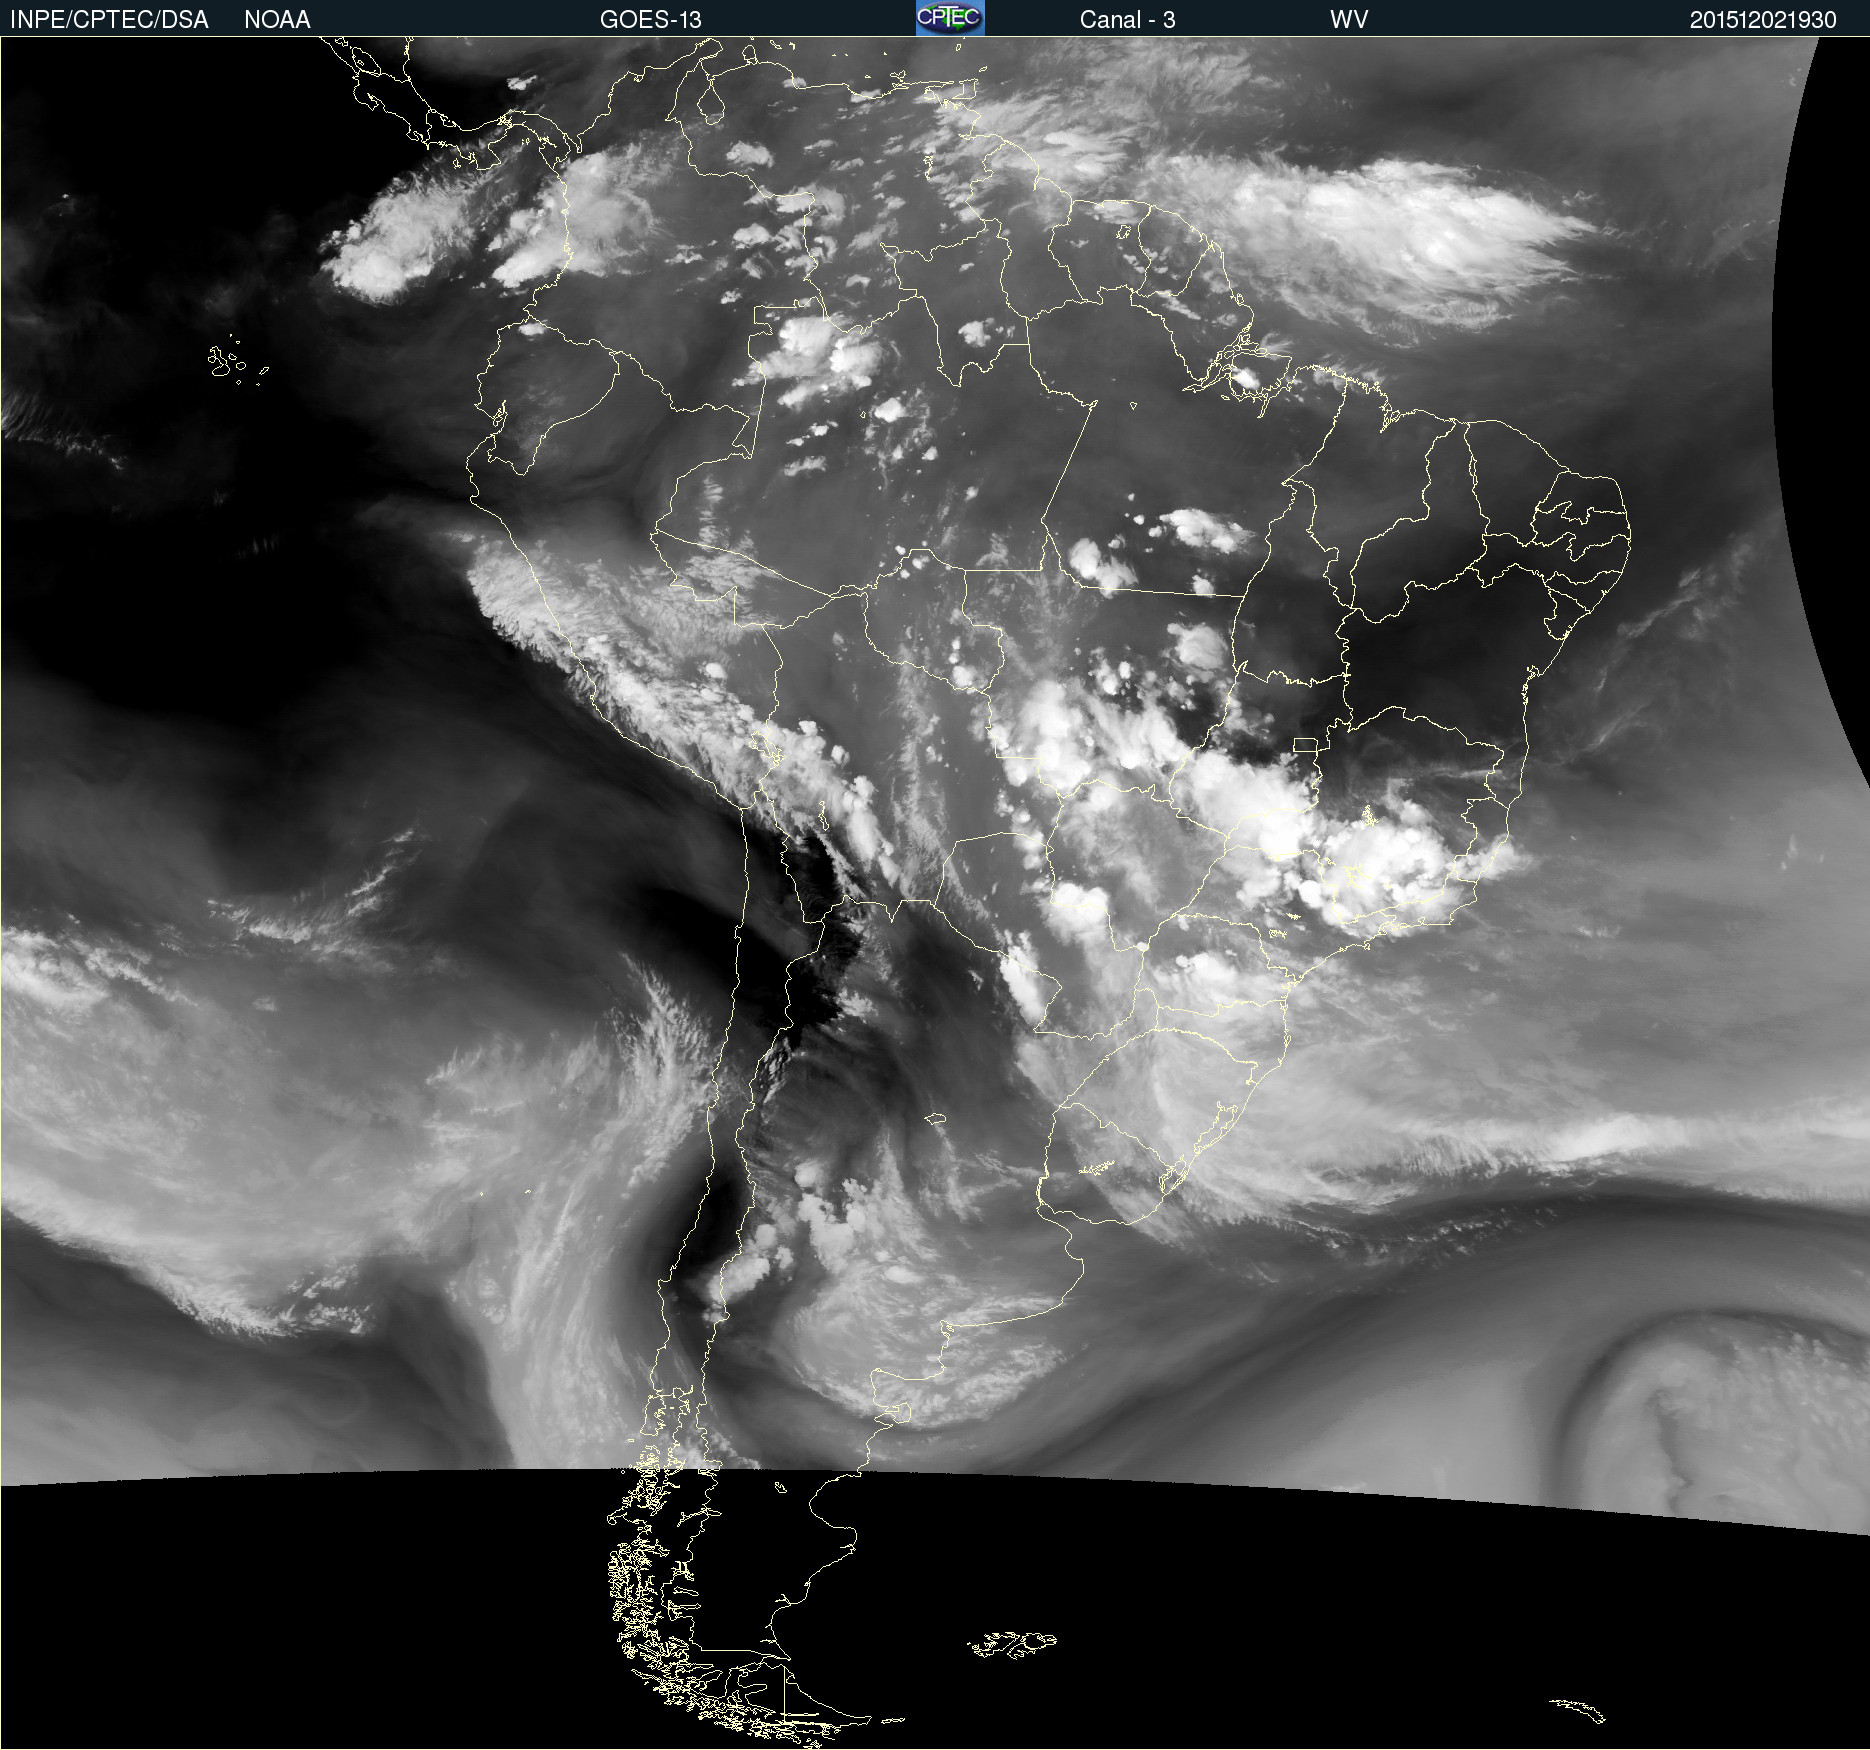Click the WV label in the header
The height and width of the screenshot is (1750, 1870).
coord(1349,20)
